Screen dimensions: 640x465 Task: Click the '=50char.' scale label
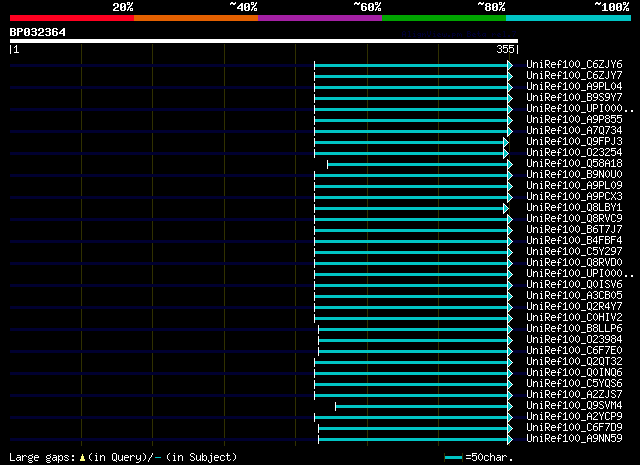click(489, 457)
